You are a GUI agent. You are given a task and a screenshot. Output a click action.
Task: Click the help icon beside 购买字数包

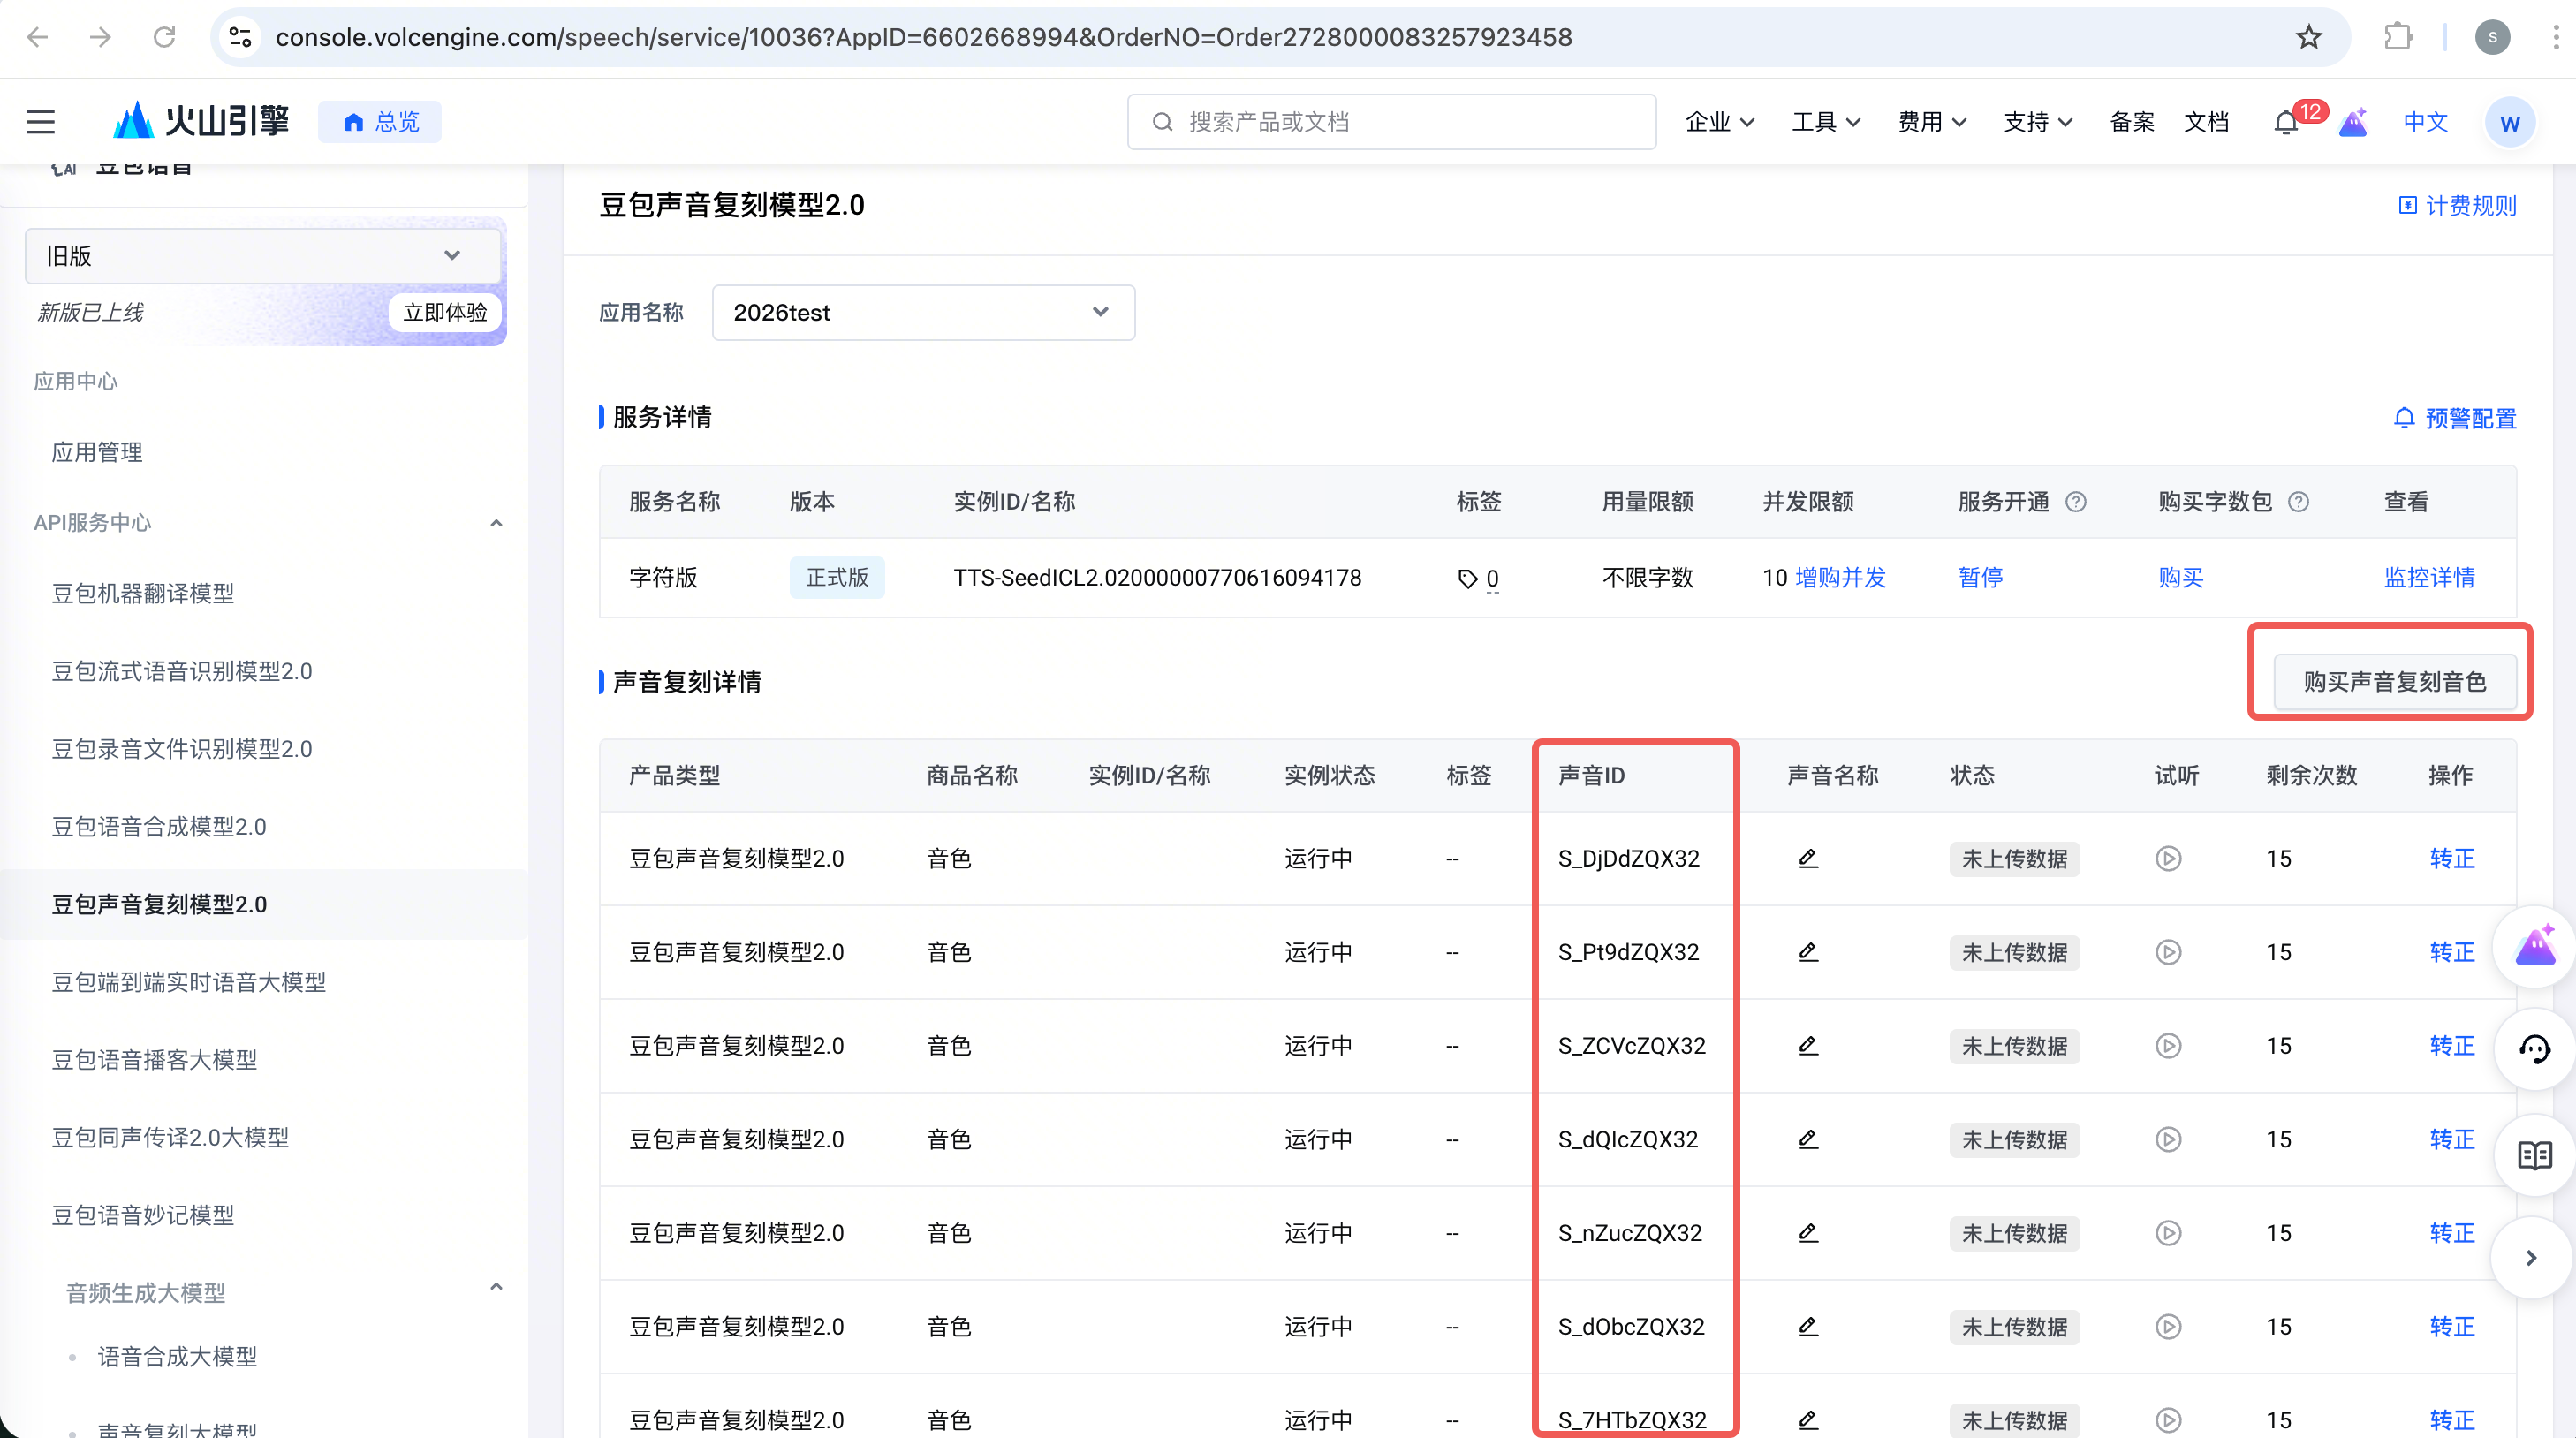pos(2299,502)
